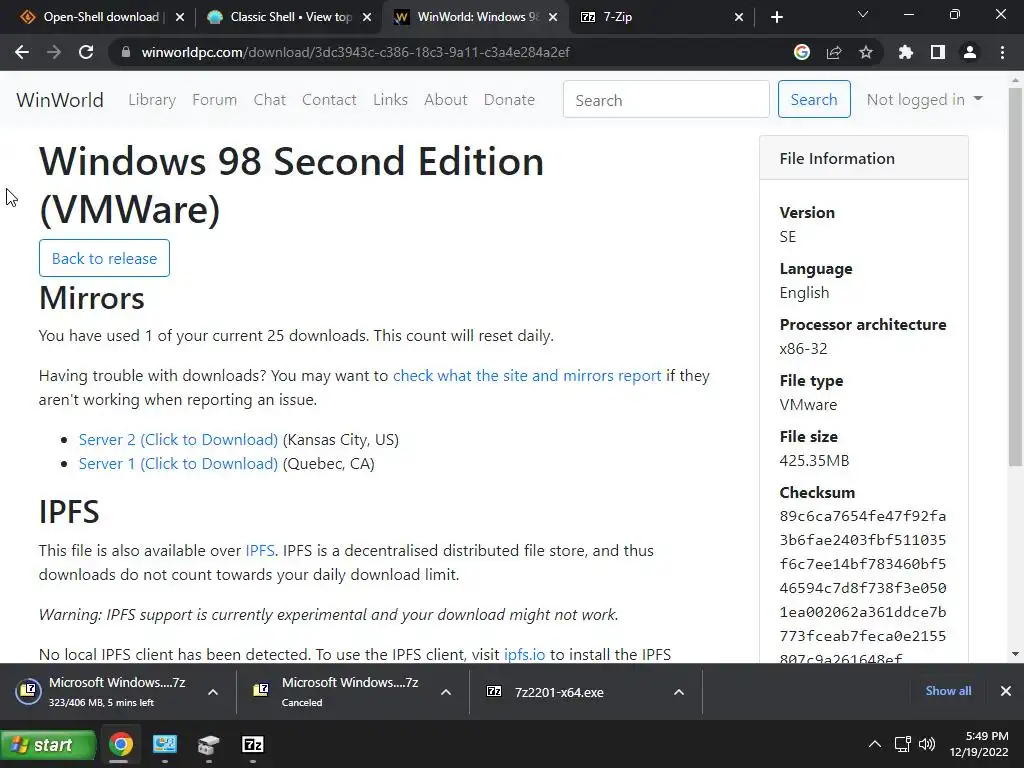Click scrollbar down arrow

coord(1015,654)
